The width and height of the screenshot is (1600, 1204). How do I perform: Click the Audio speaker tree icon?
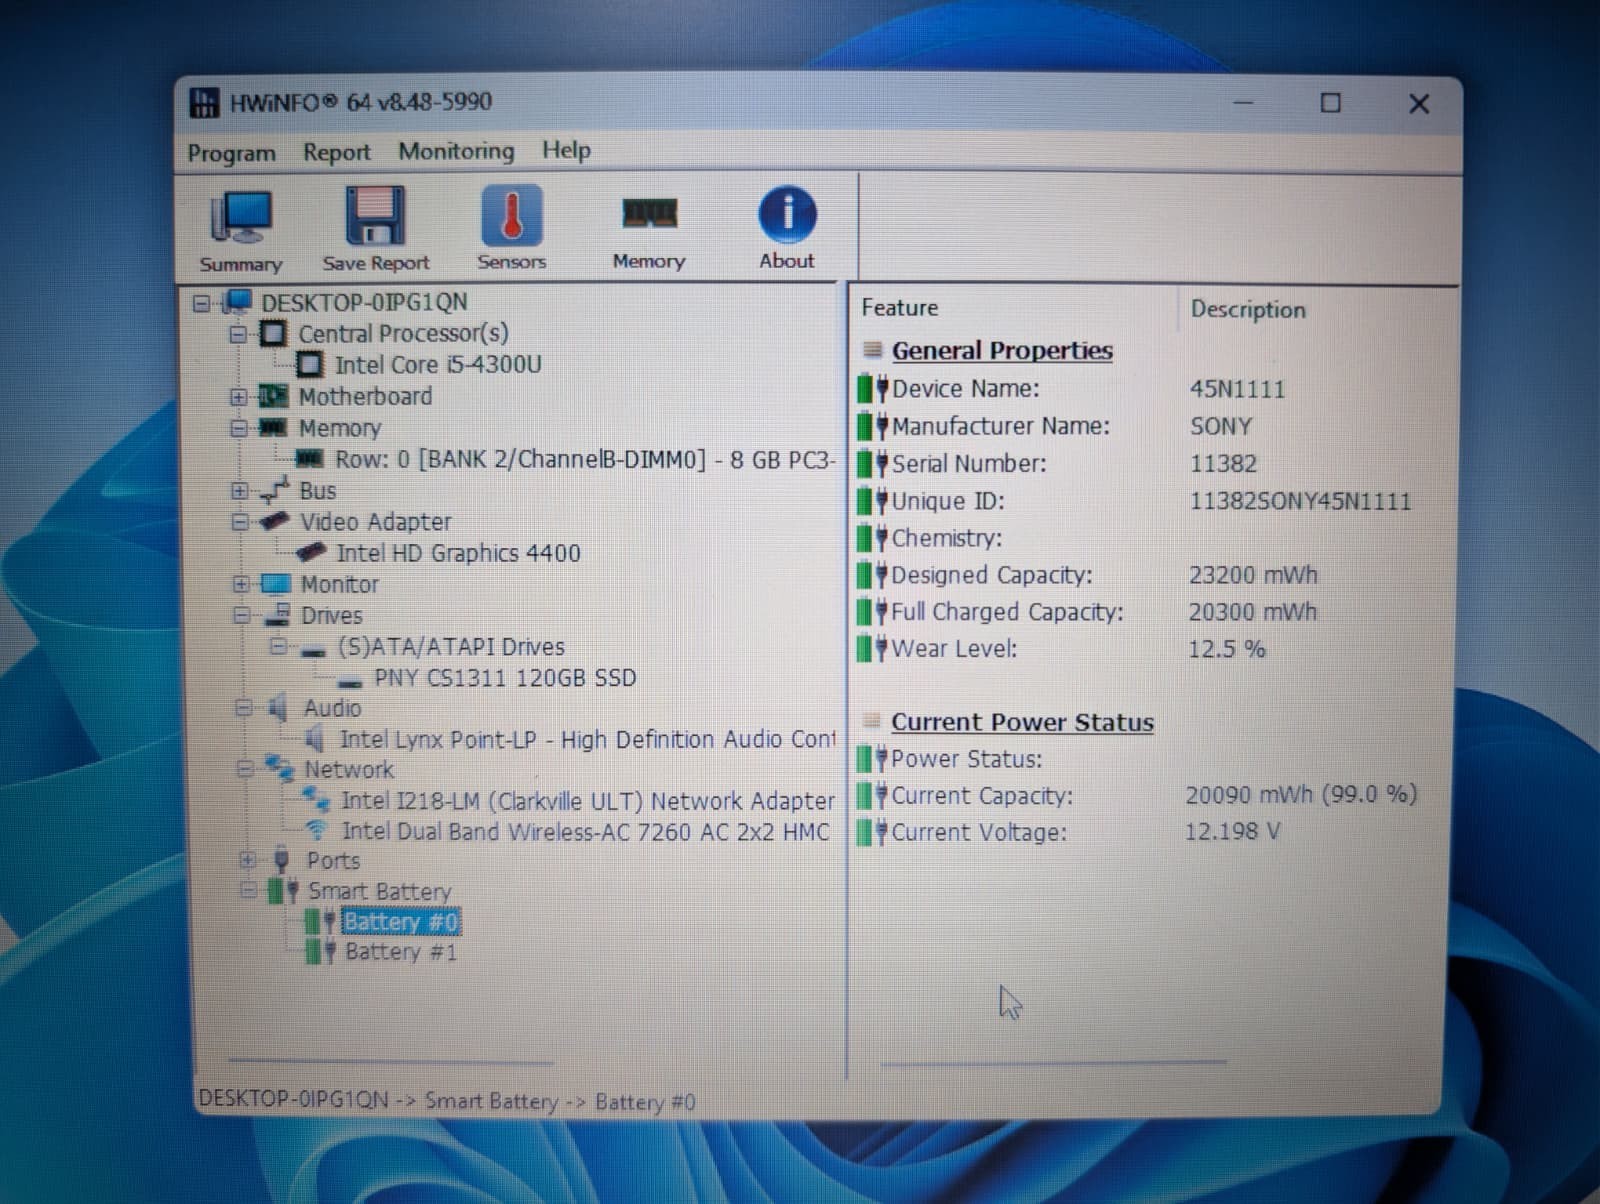(278, 708)
